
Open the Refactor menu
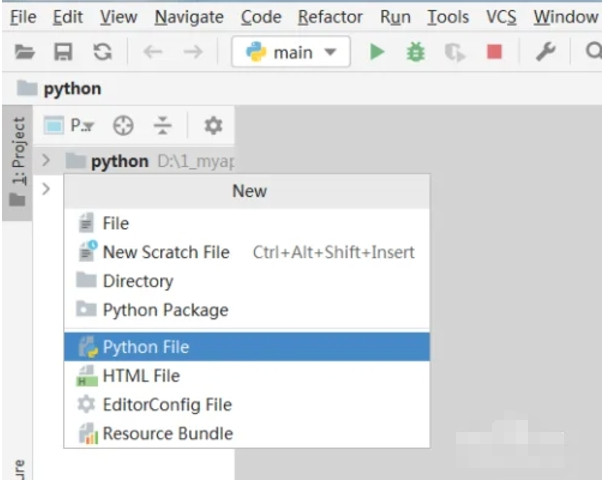coord(330,17)
